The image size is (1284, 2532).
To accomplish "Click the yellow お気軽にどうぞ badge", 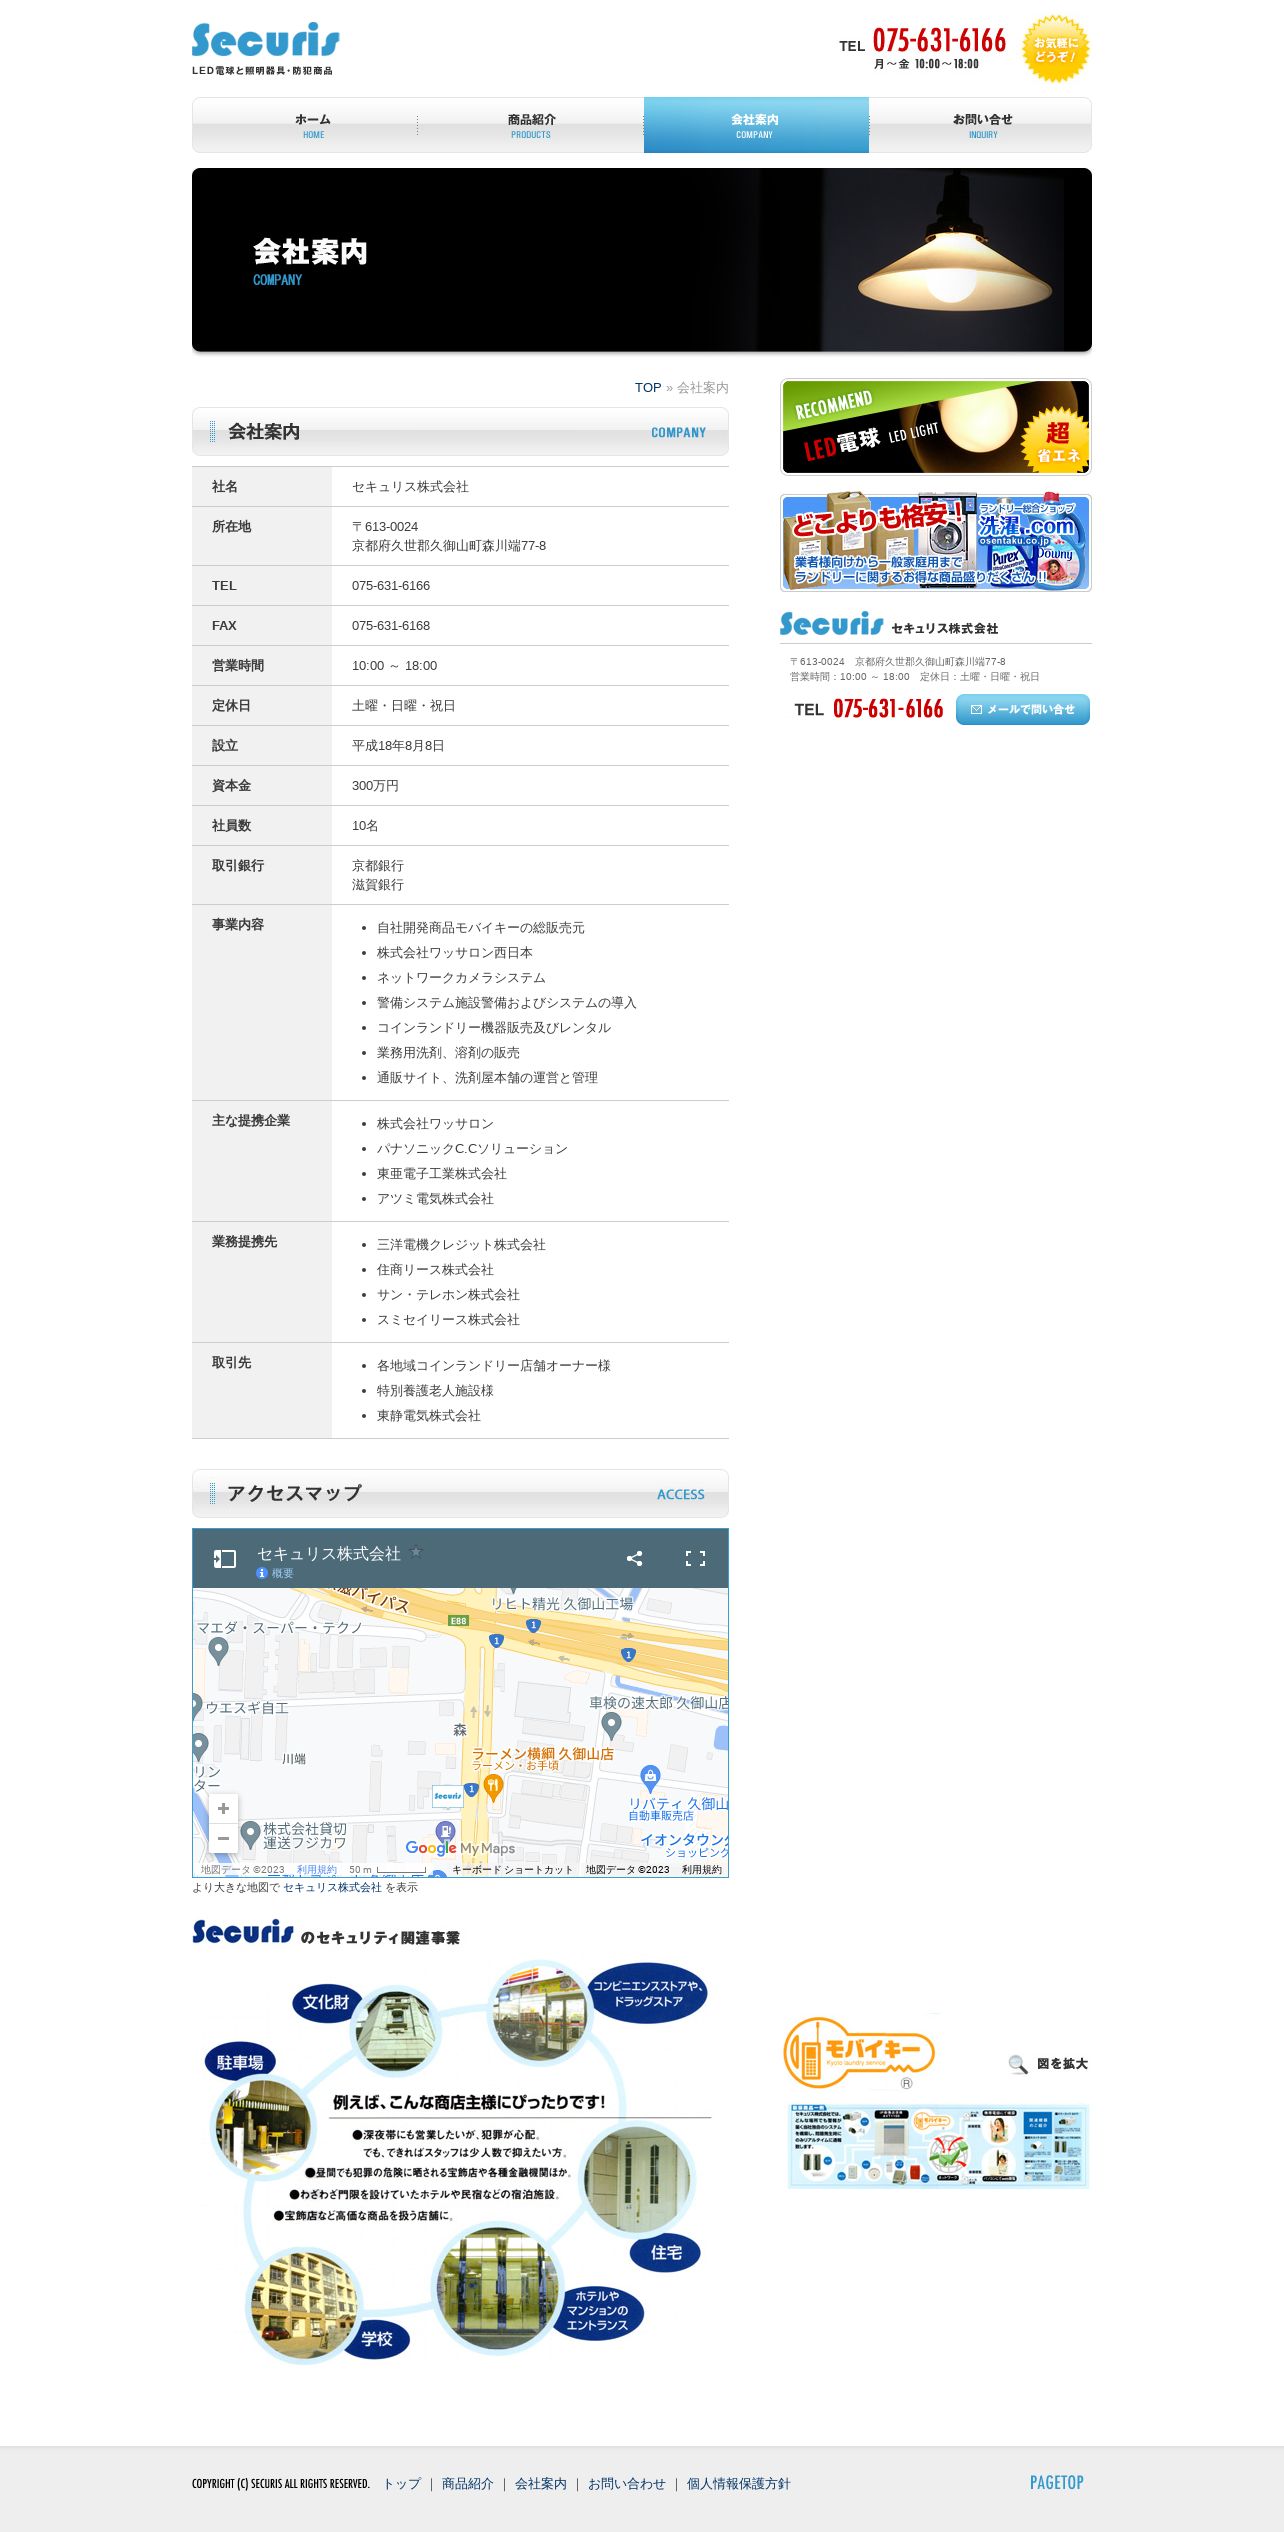I will [x=1055, y=49].
